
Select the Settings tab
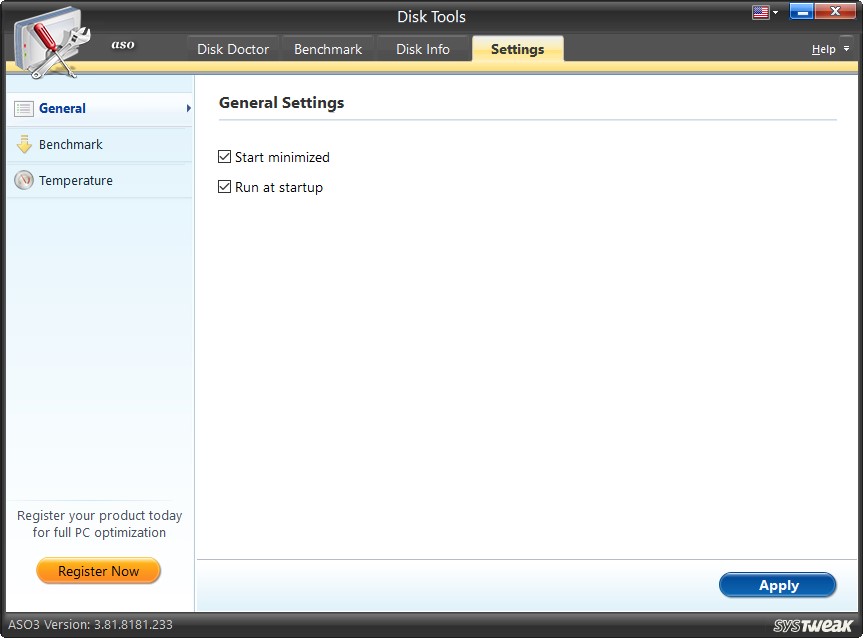coord(517,48)
